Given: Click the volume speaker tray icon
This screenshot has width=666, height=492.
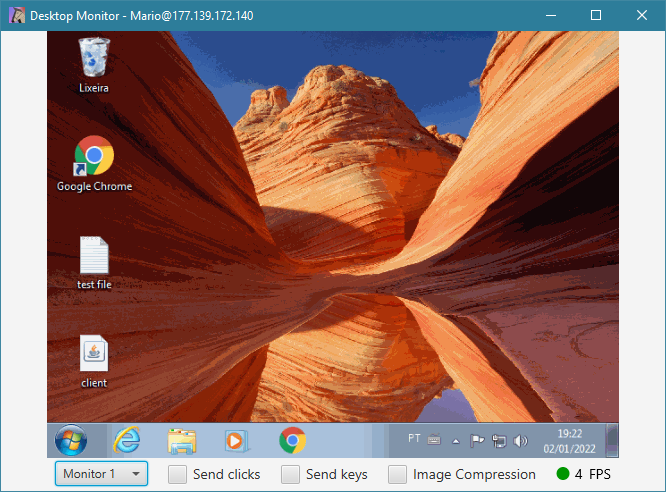Looking at the screenshot, I should click(x=520, y=441).
